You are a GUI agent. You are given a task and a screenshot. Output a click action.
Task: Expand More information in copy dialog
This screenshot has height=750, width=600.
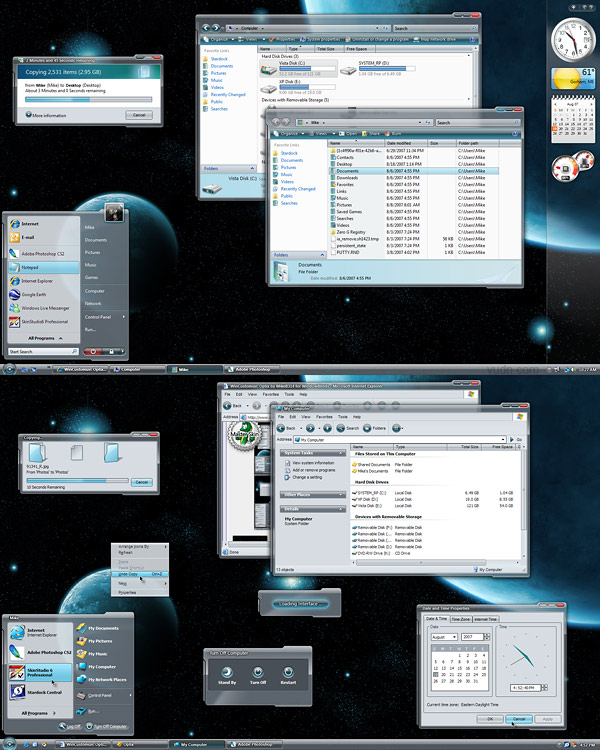(46, 115)
